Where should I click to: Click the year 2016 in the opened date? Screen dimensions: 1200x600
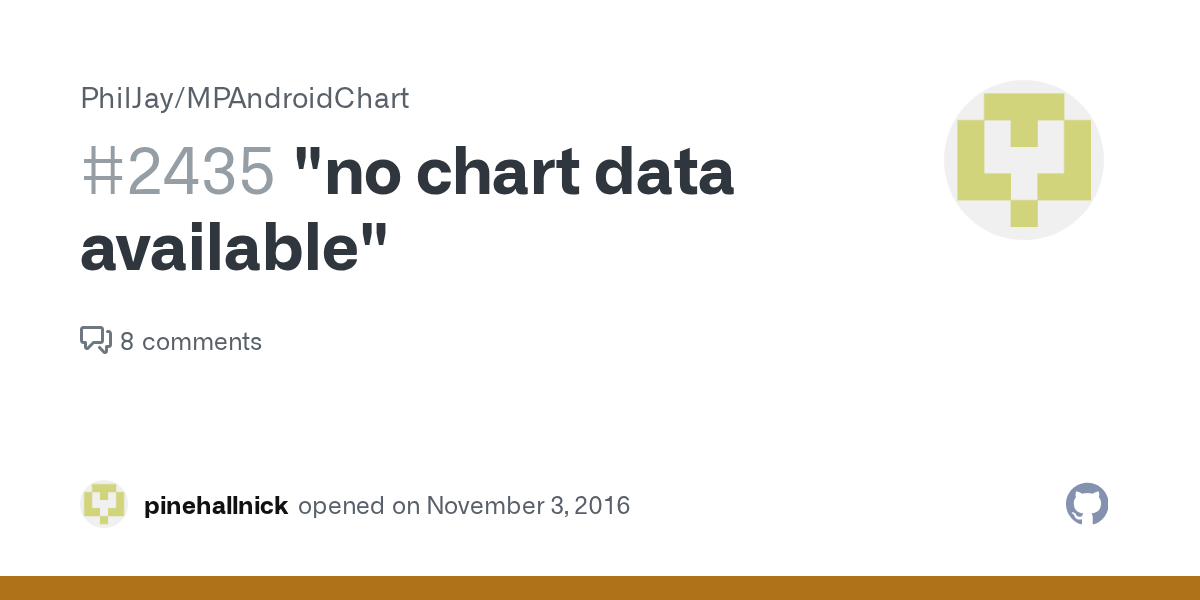pos(602,506)
